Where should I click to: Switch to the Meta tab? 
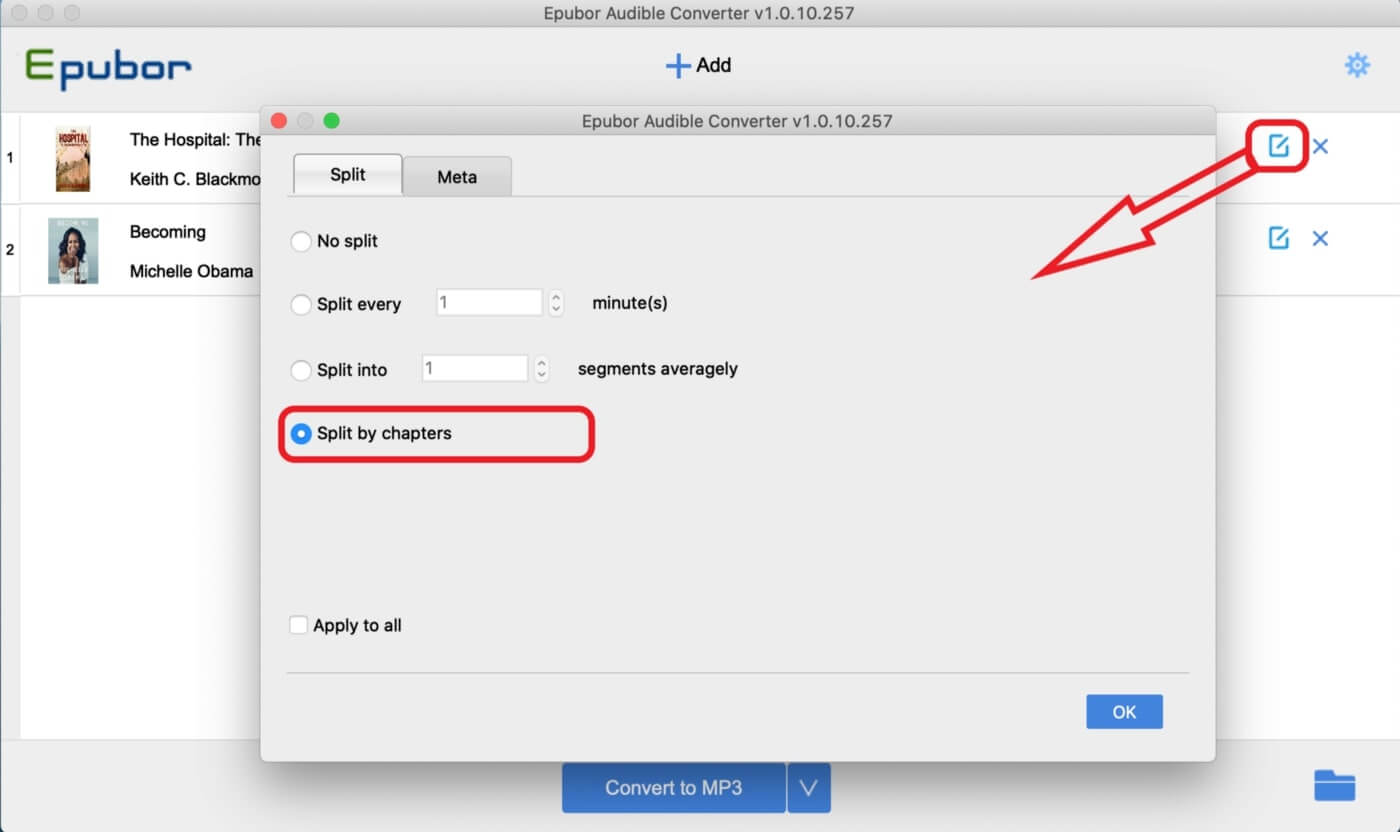tap(457, 177)
